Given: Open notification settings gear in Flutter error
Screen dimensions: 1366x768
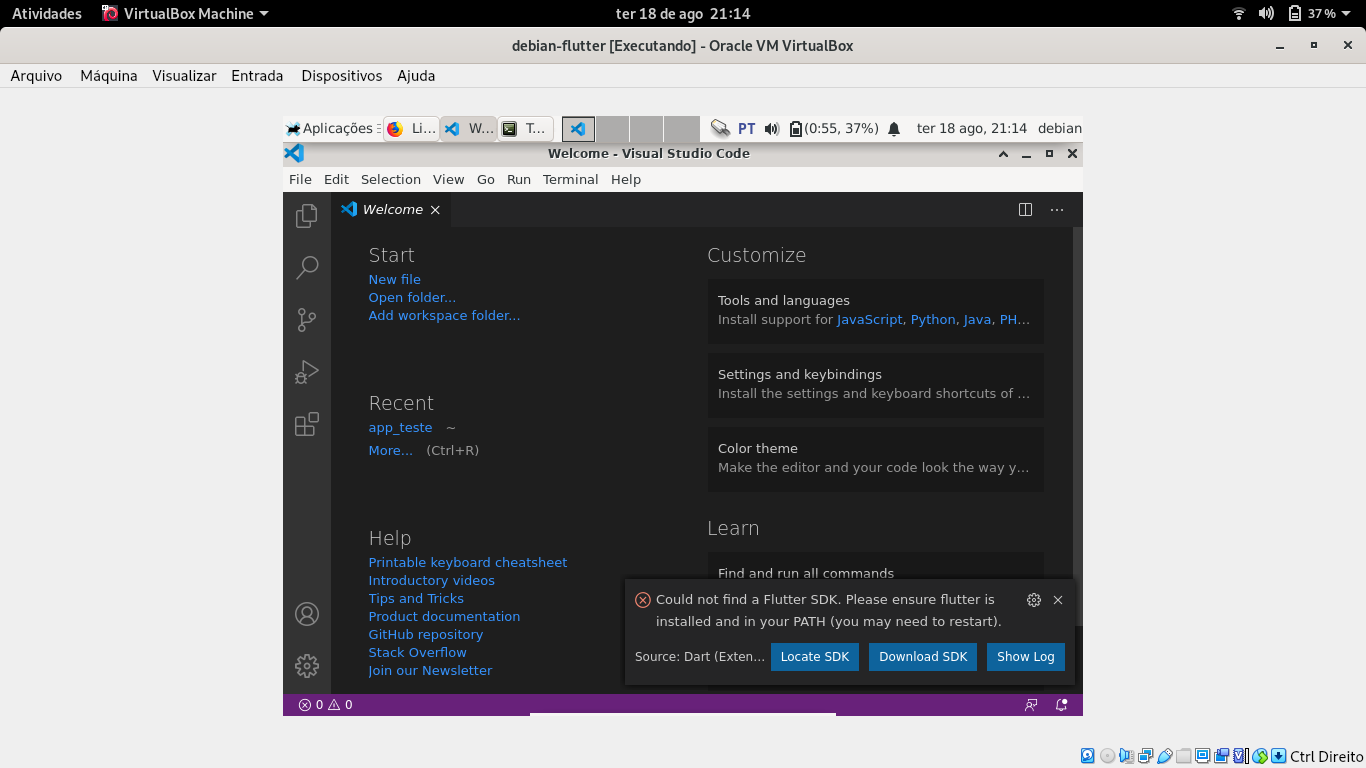Looking at the screenshot, I should [x=1034, y=600].
